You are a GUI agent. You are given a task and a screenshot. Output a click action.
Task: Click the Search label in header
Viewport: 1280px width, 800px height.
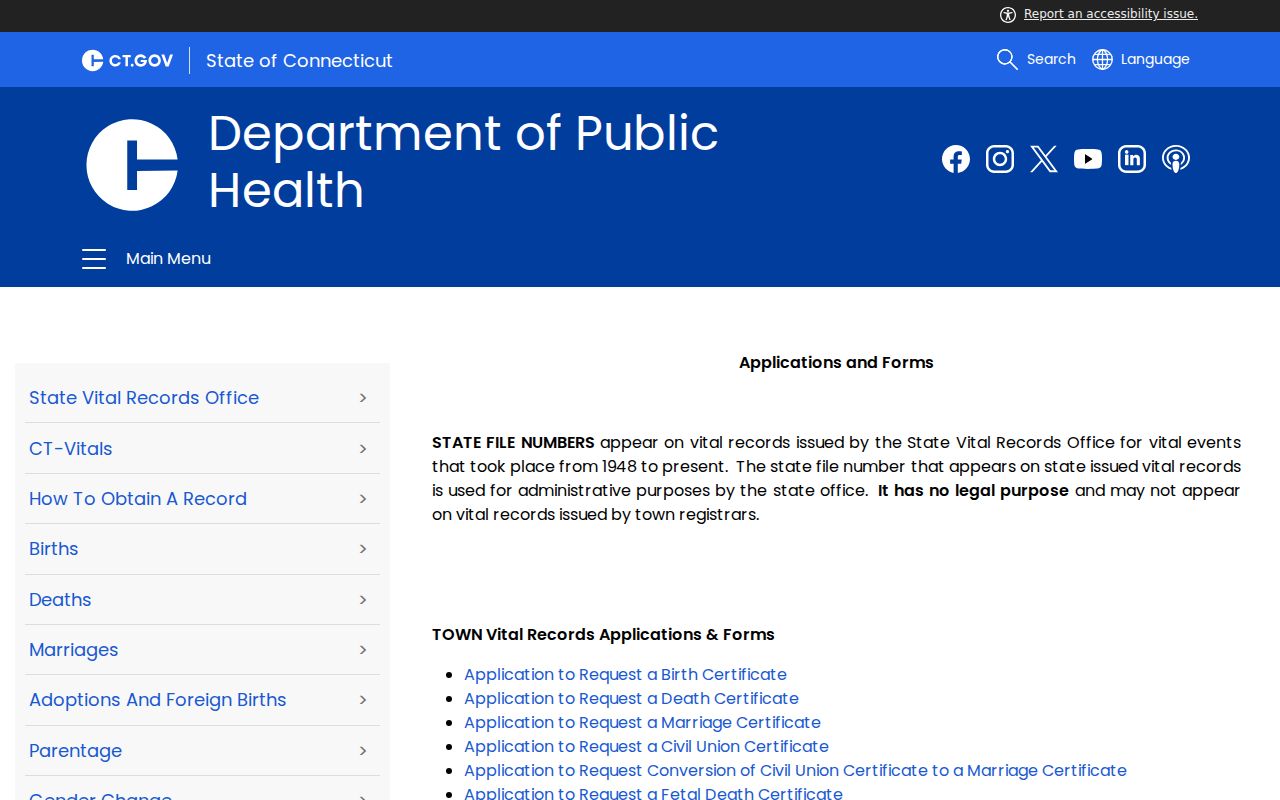[1051, 59]
